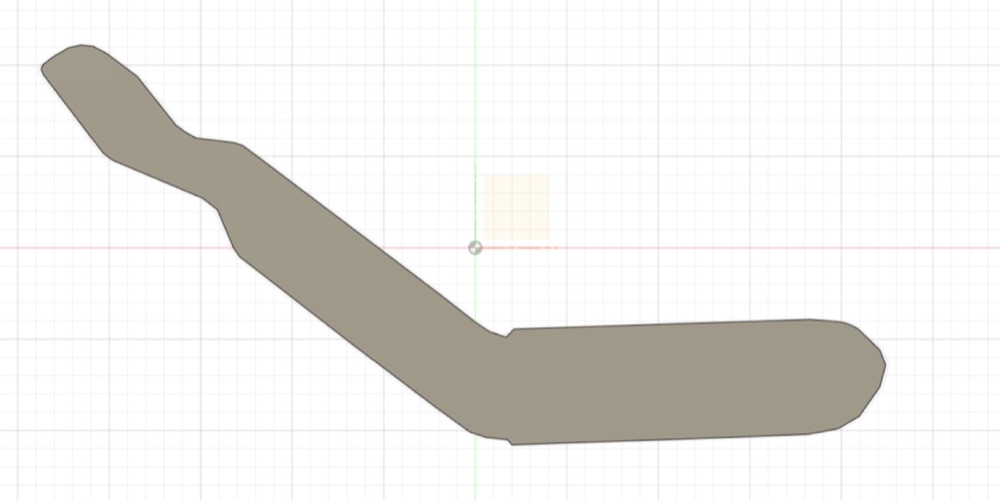
Task: Select the gray filled profile face
Action: (670, 383)
